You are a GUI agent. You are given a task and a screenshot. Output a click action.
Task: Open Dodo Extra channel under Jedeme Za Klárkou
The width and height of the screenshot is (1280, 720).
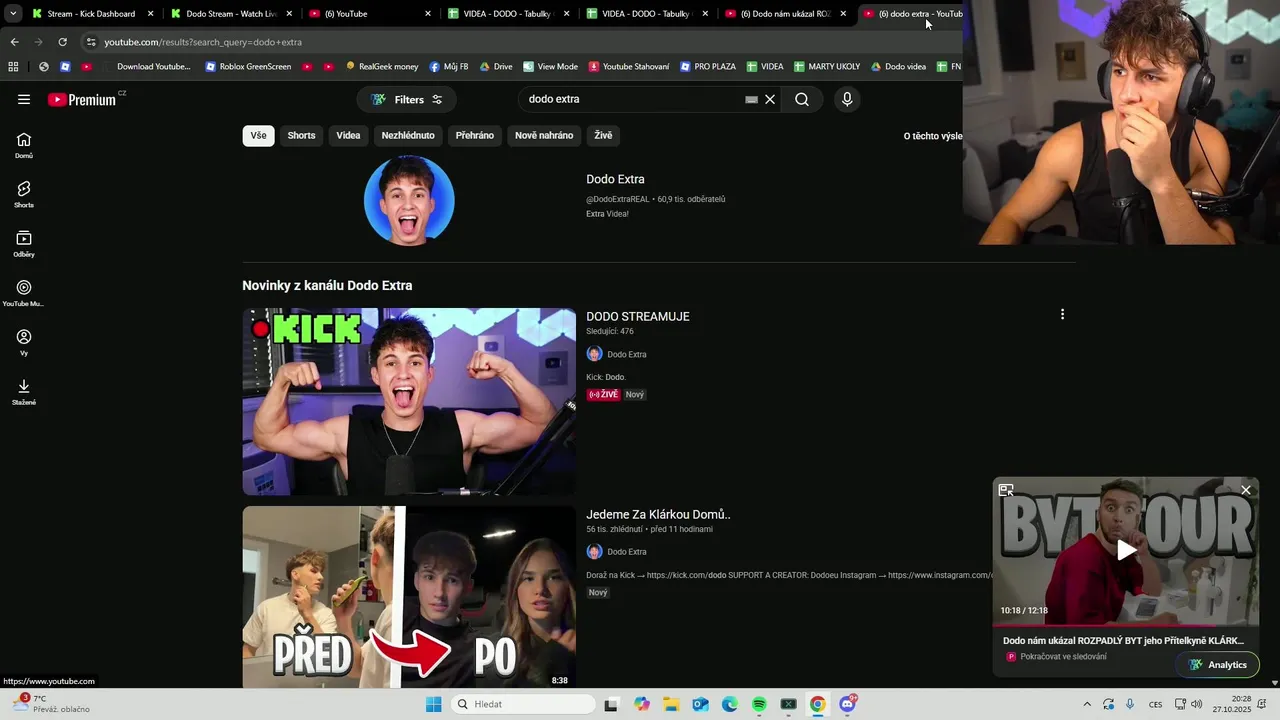click(626, 552)
